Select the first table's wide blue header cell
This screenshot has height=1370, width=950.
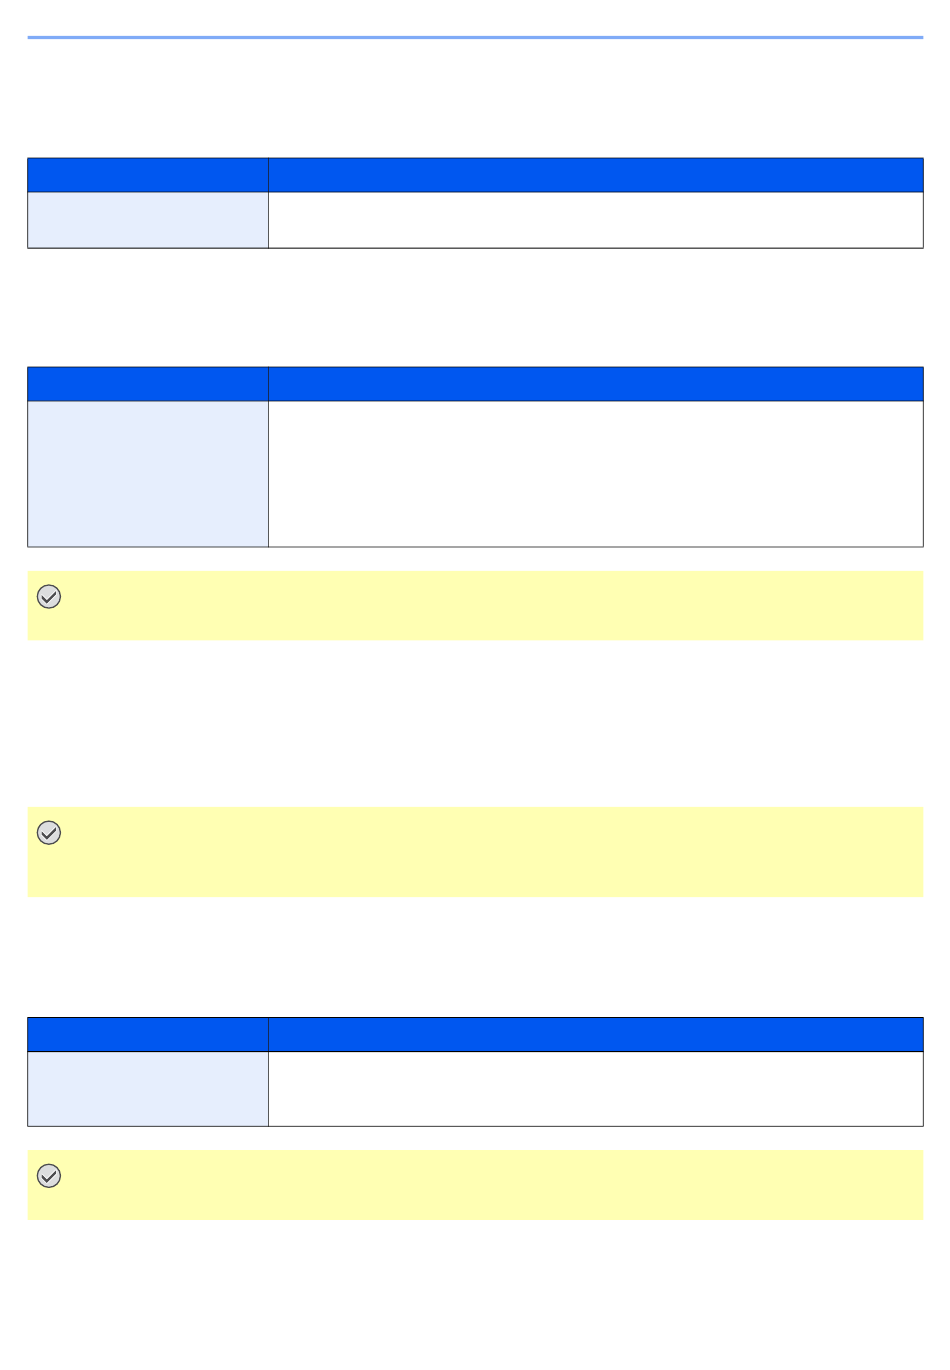596,175
